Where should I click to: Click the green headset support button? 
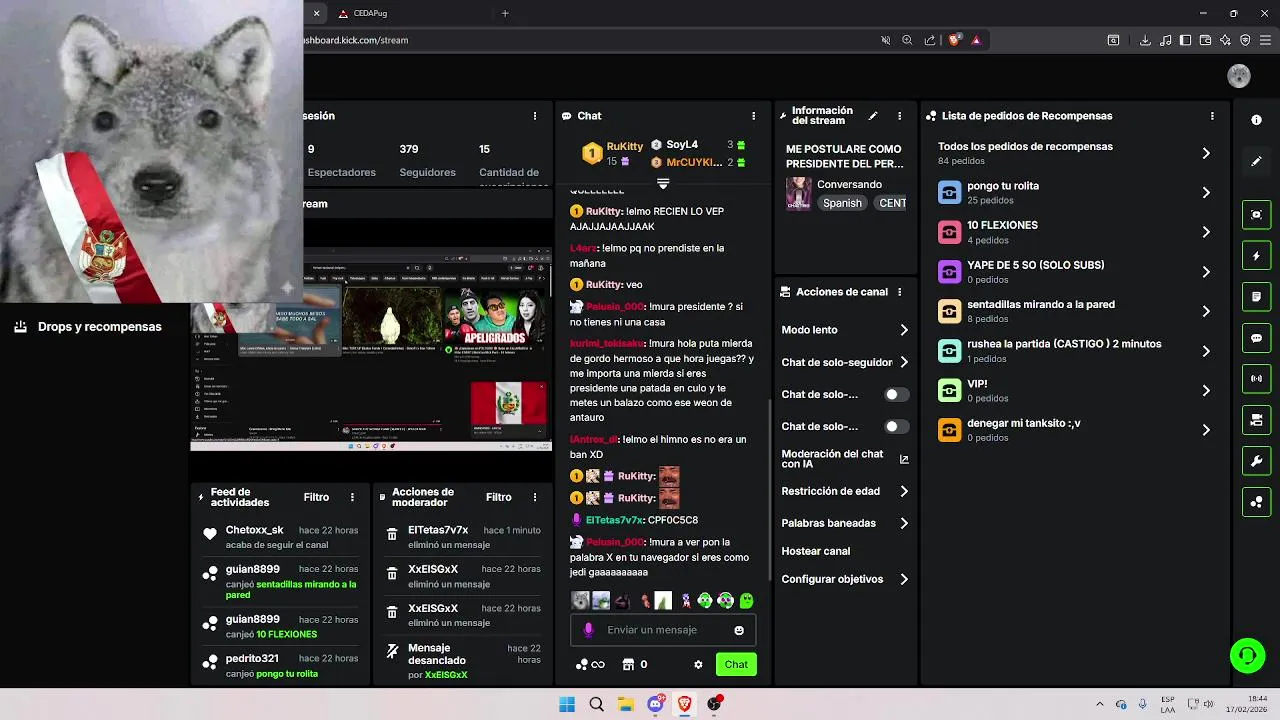coord(1247,656)
